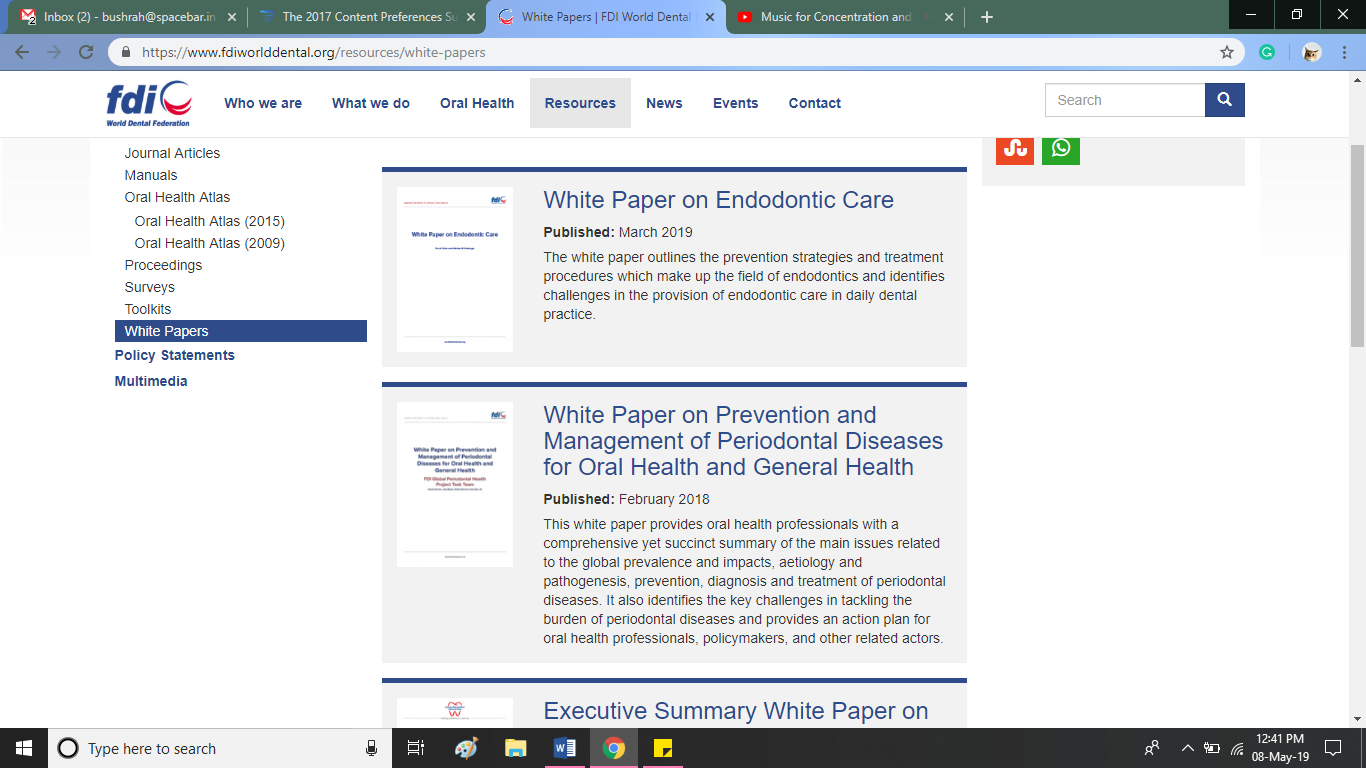Open Microsoft Word from taskbar
This screenshot has height=768, width=1366.
pos(564,748)
